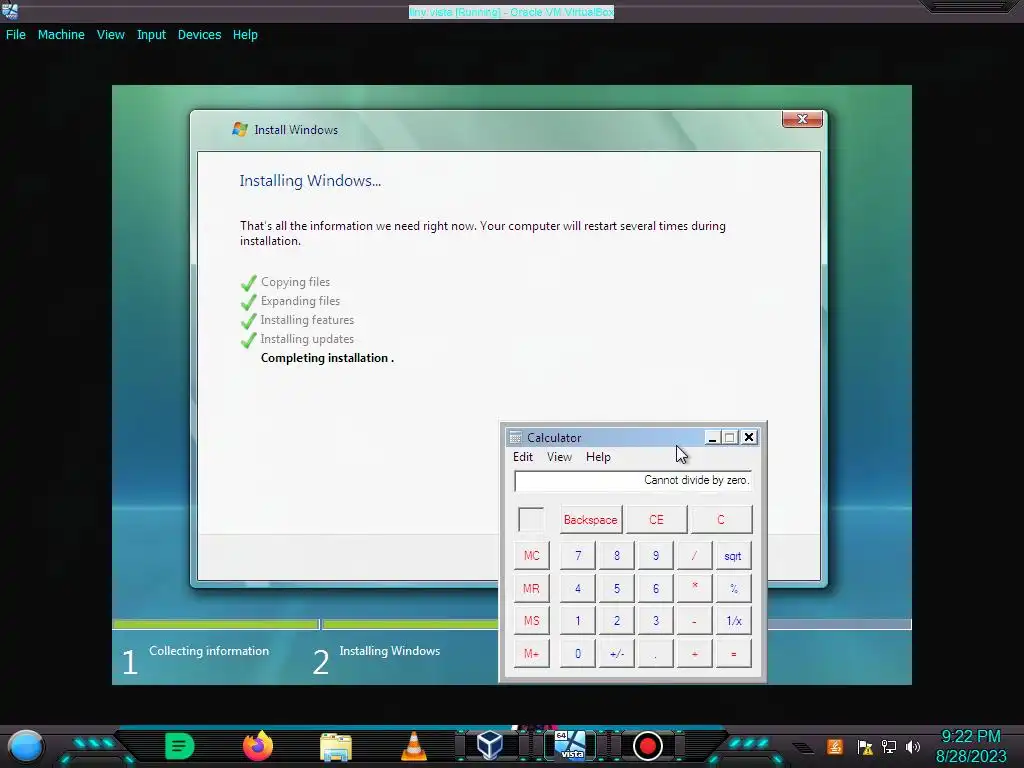Click calculator digit 2
This screenshot has width=1024, height=768.
[616, 620]
